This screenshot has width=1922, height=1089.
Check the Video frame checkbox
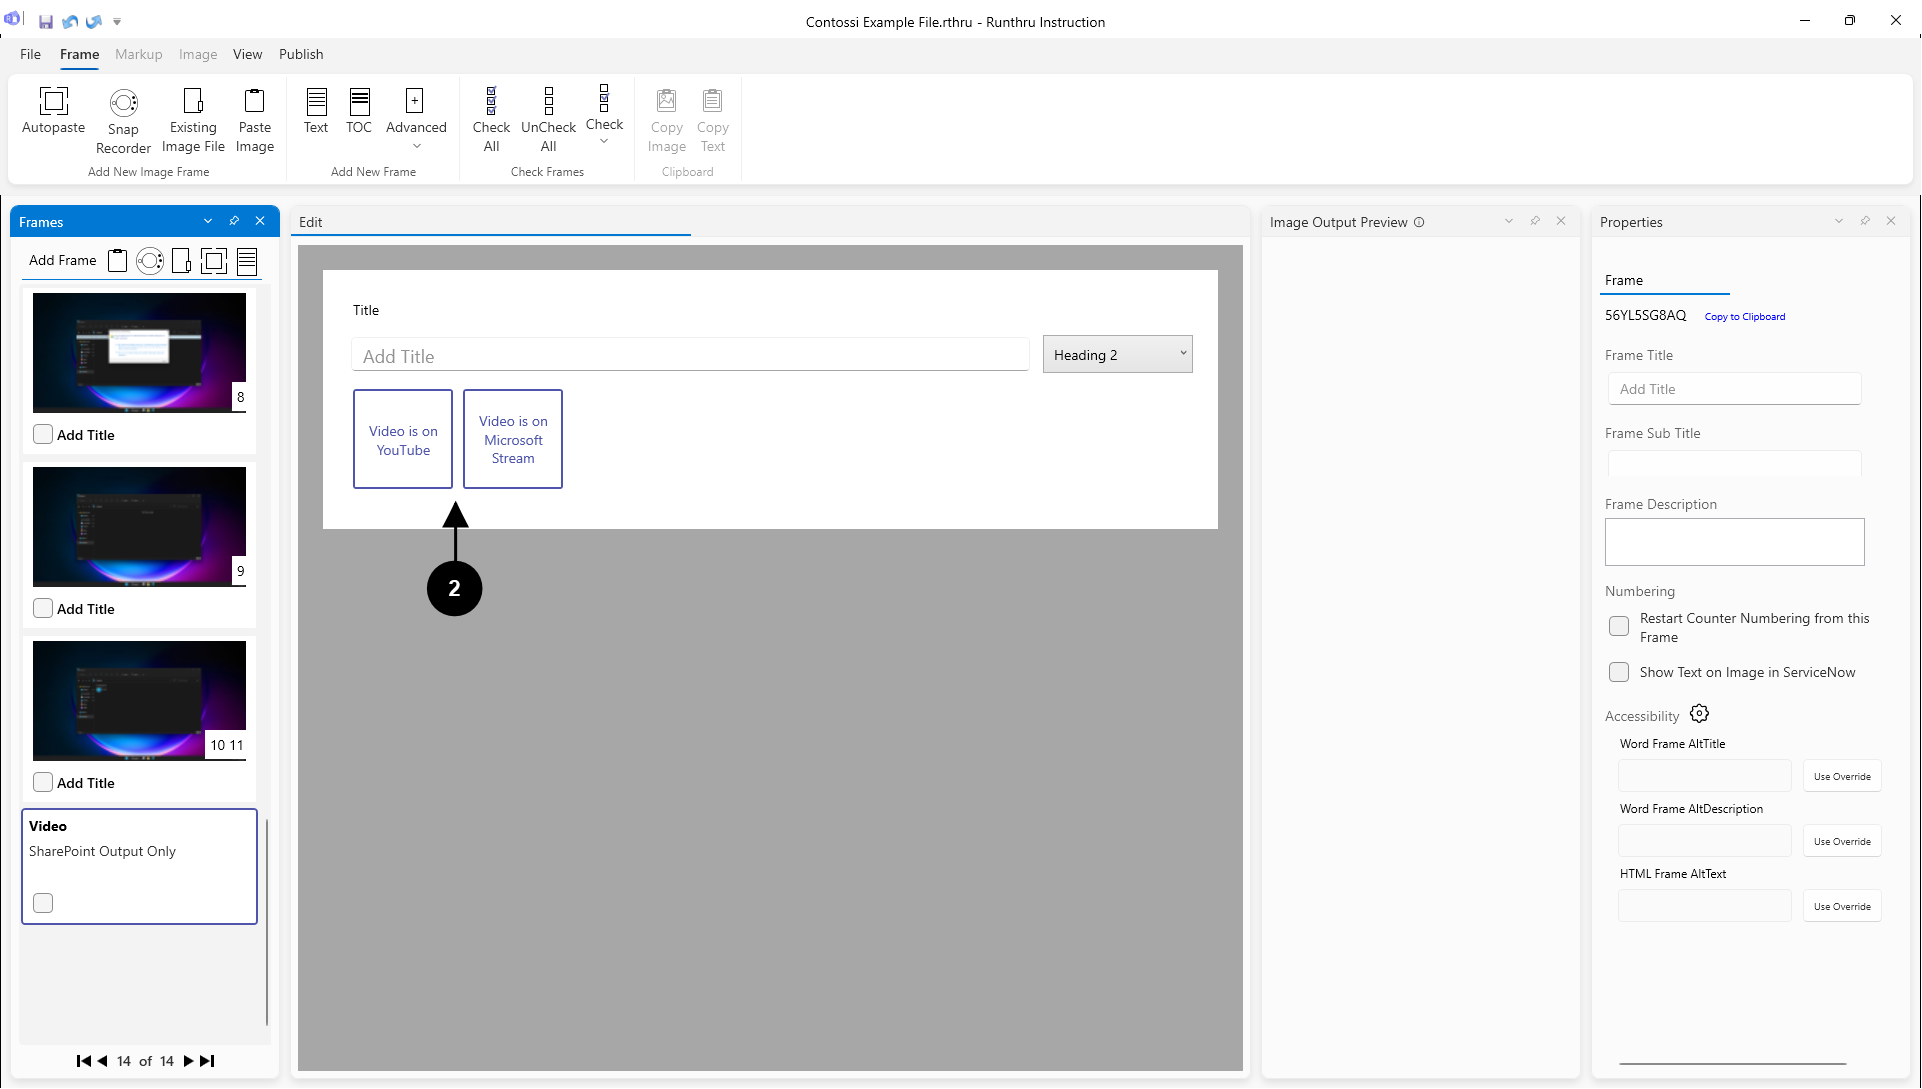[x=43, y=903]
